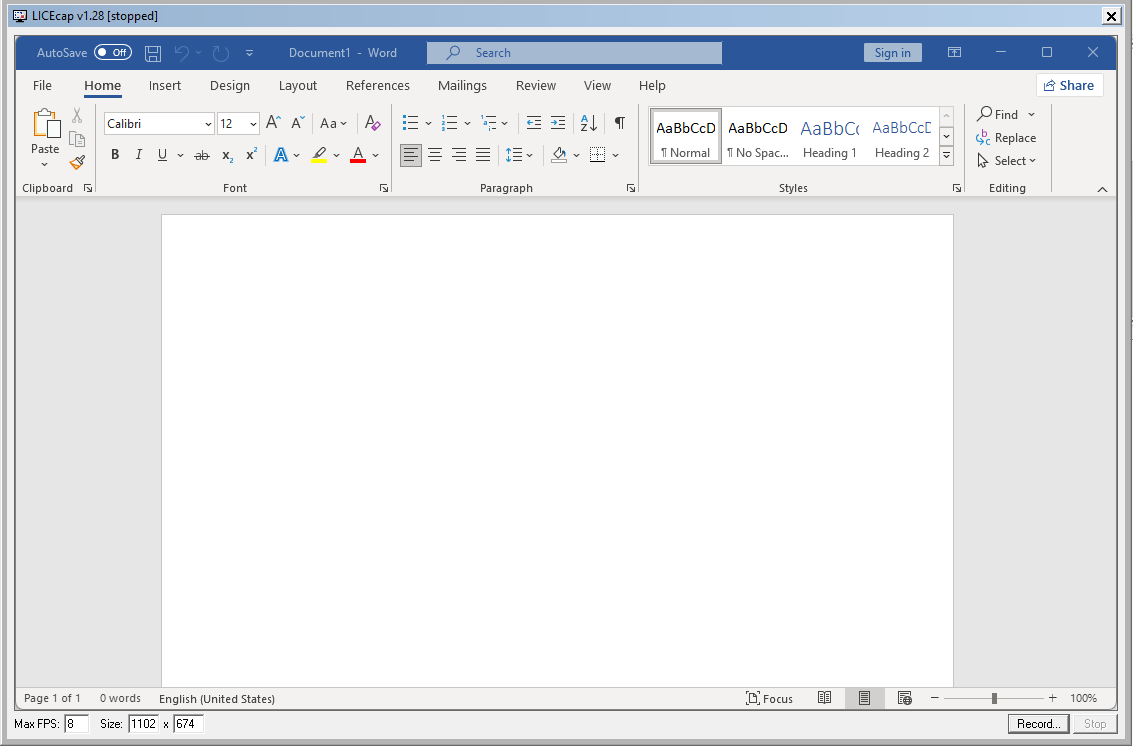Viewport: 1133px width, 746px height.
Task: Expand the Styles gallery more arrow
Action: (x=946, y=155)
